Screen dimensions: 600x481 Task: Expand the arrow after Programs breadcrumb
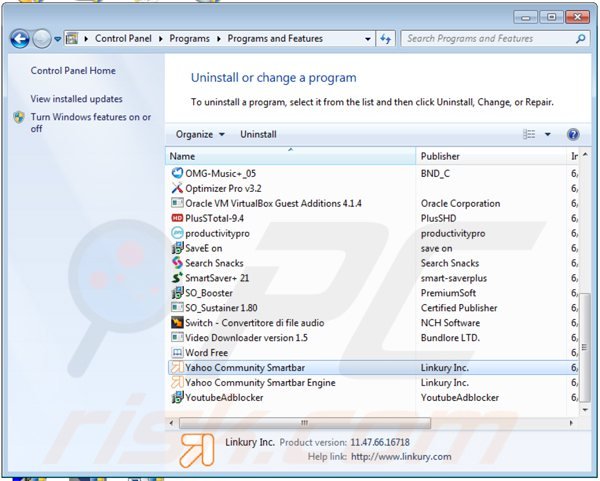tap(219, 39)
